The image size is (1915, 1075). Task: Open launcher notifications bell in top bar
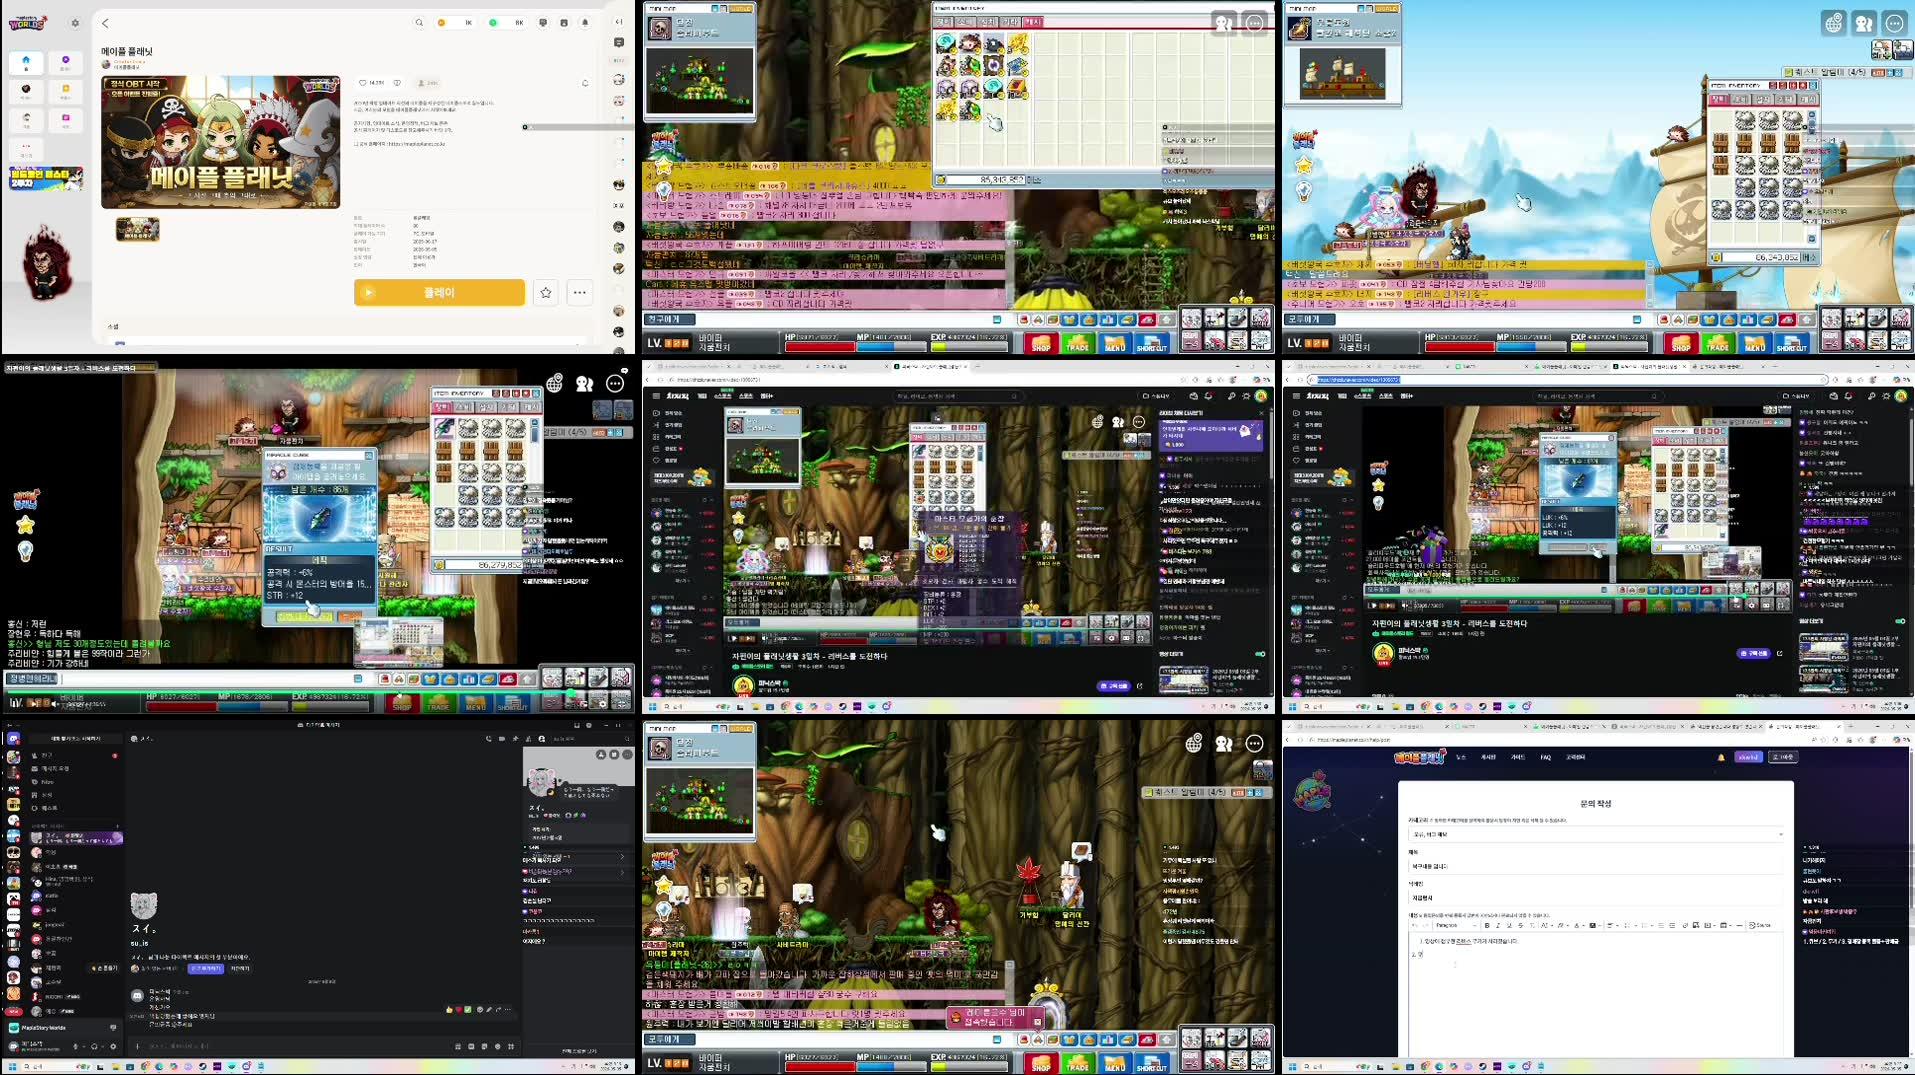pyautogui.click(x=585, y=22)
